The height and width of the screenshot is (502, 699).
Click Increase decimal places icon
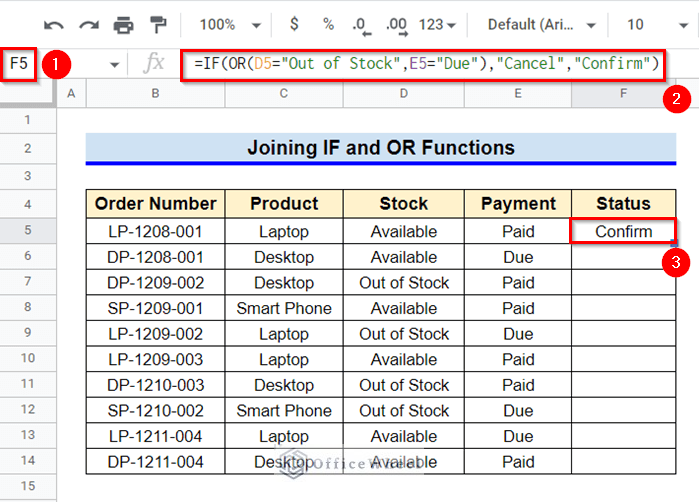pyautogui.click(x=397, y=26)
